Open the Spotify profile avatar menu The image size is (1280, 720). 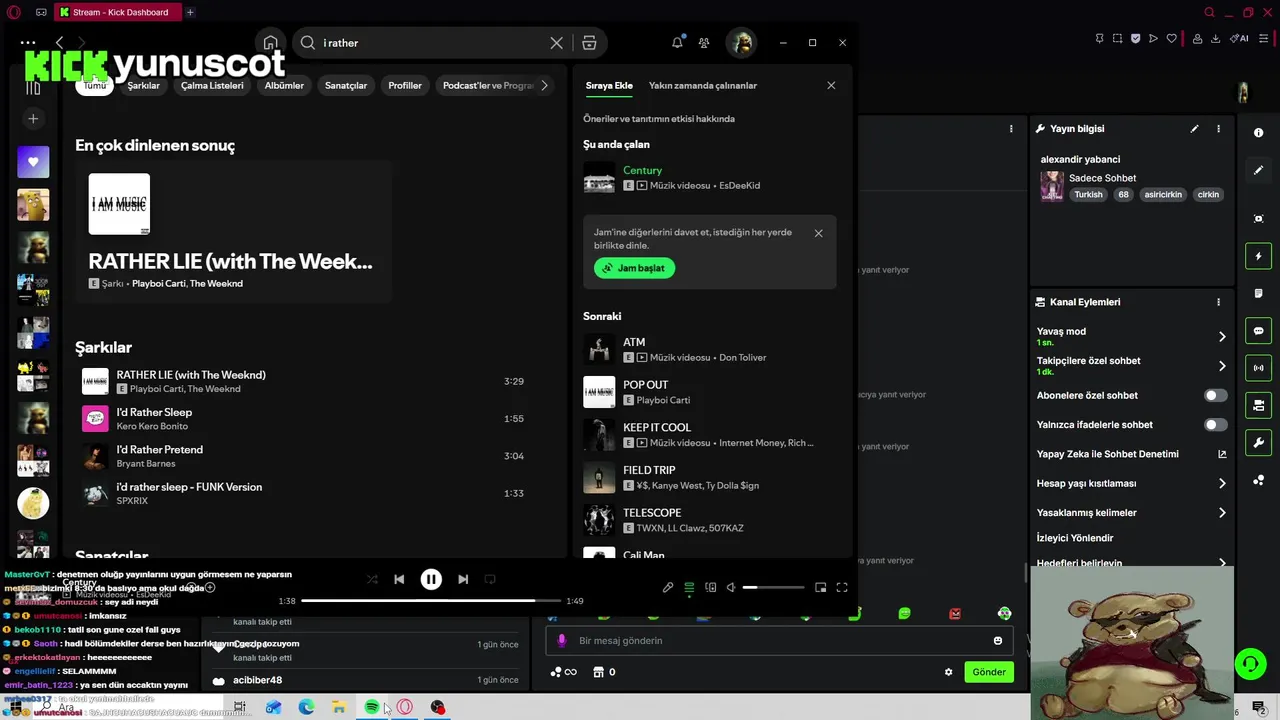(741, 43)
